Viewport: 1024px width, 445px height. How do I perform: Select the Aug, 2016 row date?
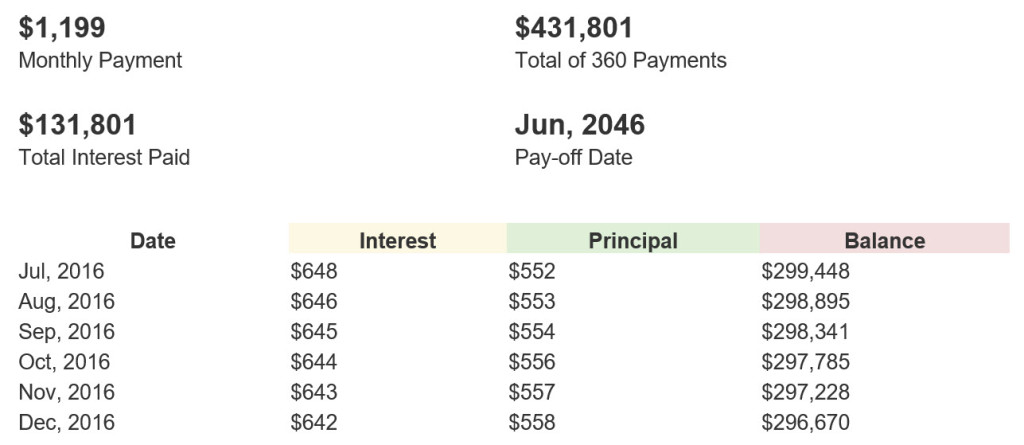(x=67, y=302)
